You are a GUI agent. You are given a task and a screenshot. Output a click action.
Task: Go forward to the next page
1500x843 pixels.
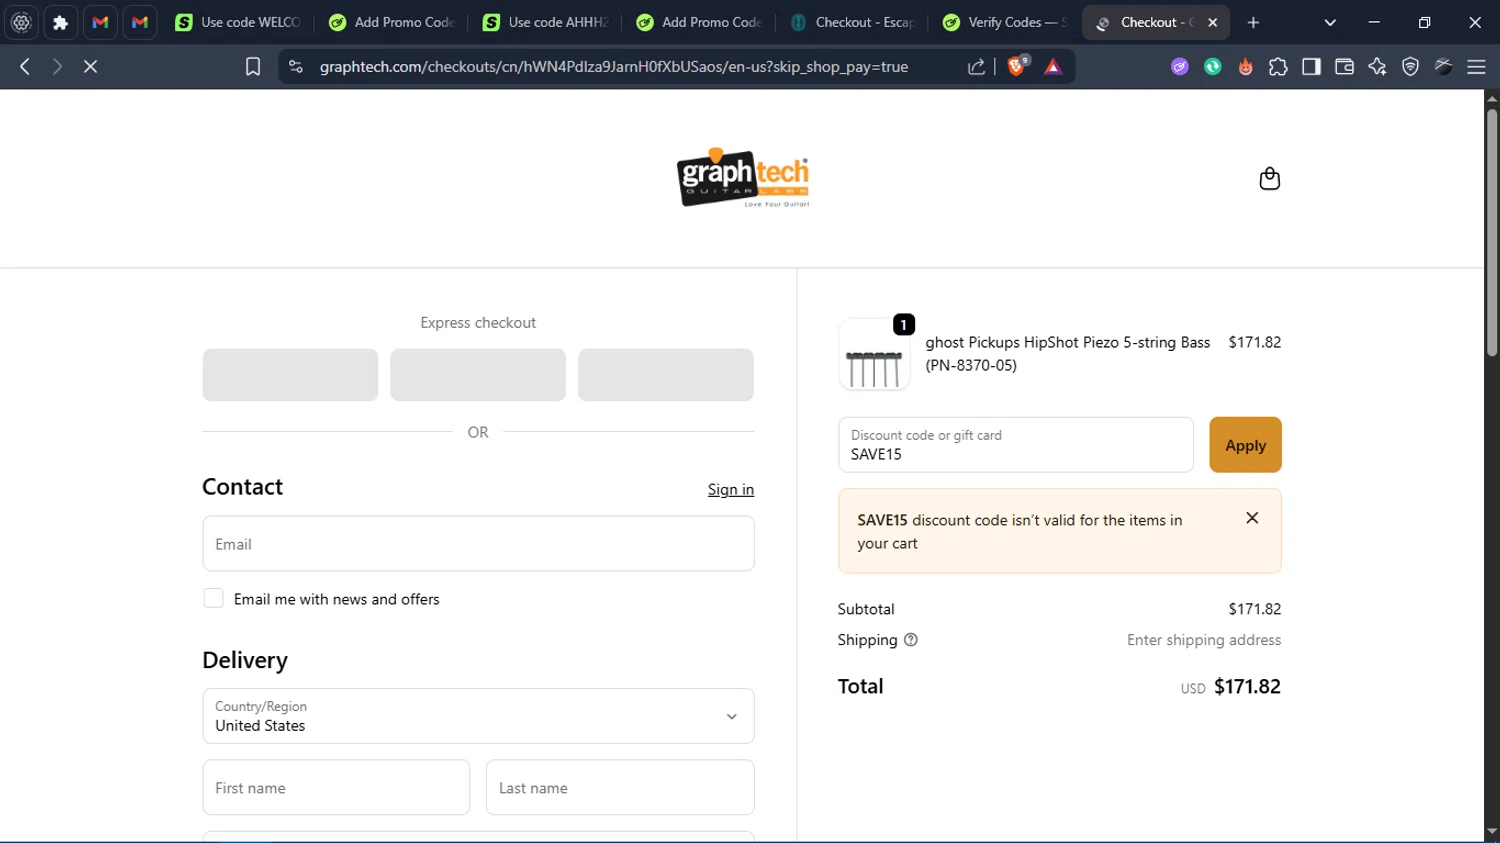[x=57, y=66]
